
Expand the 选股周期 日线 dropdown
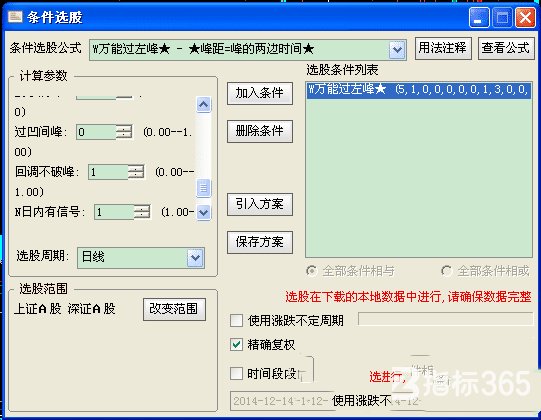pyautogui.click(x=195, y=257)
